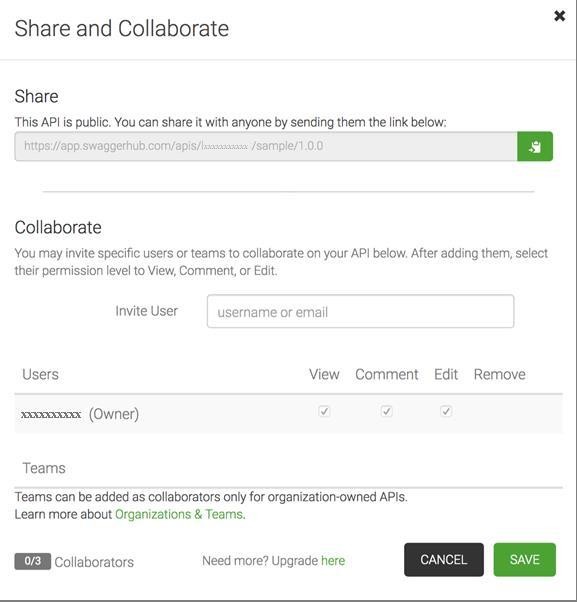Screen dimensions: 577x602
Task: Toggle the owner's Comment checkbox
Action: click(x=387, y=412)
